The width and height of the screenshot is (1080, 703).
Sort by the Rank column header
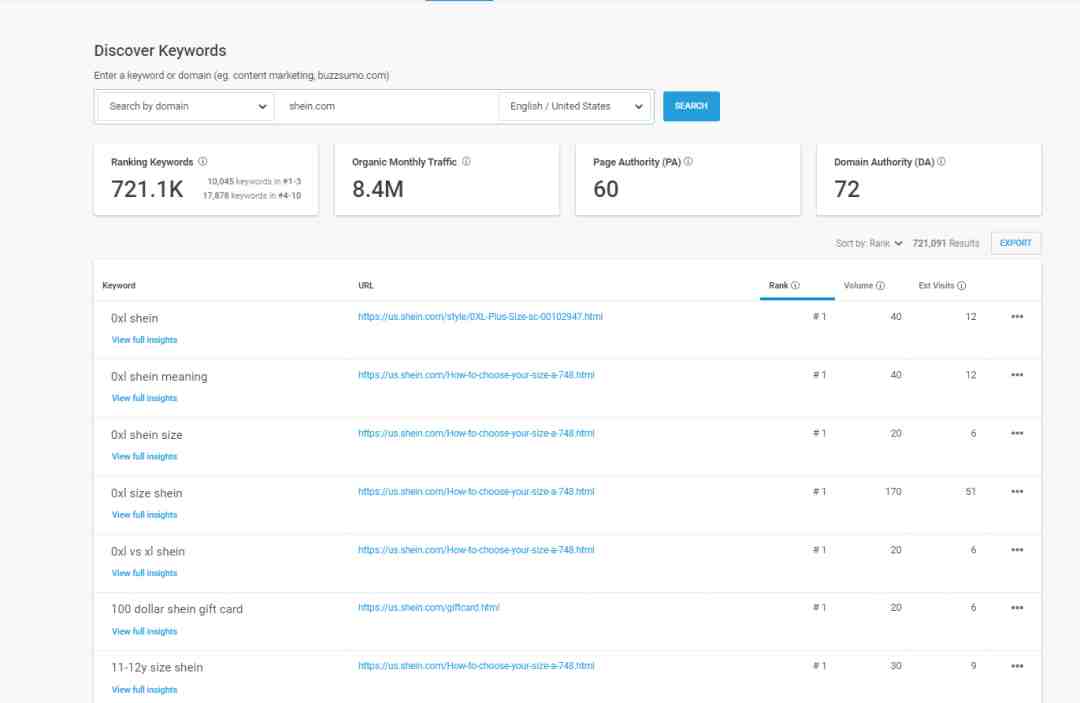point(778,286)
